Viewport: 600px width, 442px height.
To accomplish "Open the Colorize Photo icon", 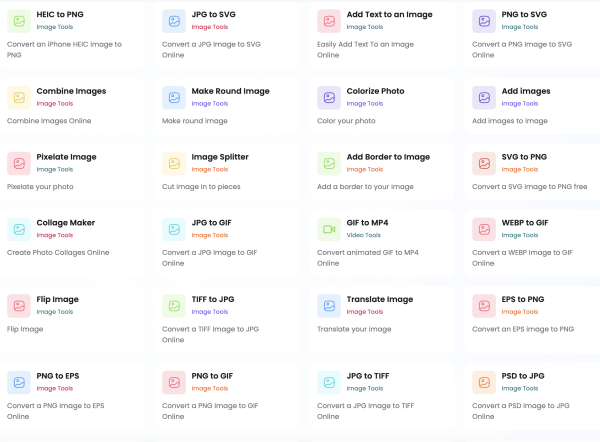I will coord(329,97).
